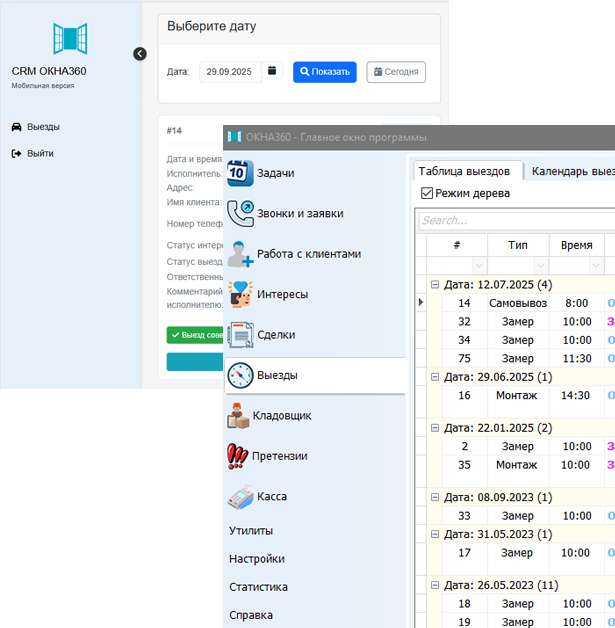Click the Search field above the table
The width and height of the screenshot is (615, 628).
point(515,220)
